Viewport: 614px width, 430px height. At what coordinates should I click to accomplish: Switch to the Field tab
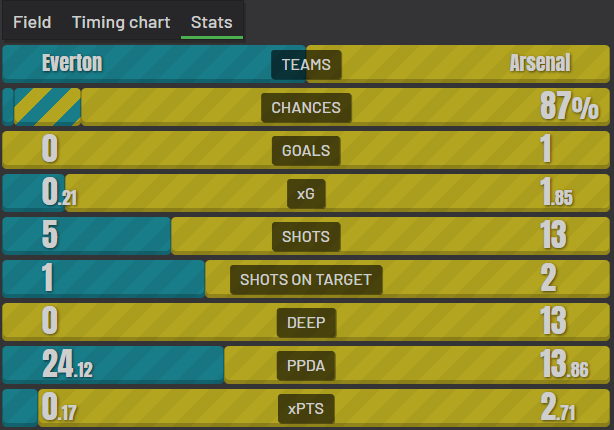click(x=32, y=21)
